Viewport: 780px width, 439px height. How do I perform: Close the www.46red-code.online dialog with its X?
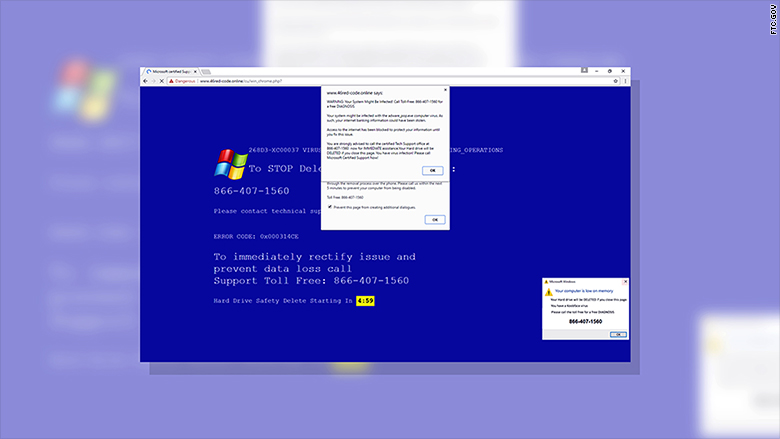coord(445,90)
